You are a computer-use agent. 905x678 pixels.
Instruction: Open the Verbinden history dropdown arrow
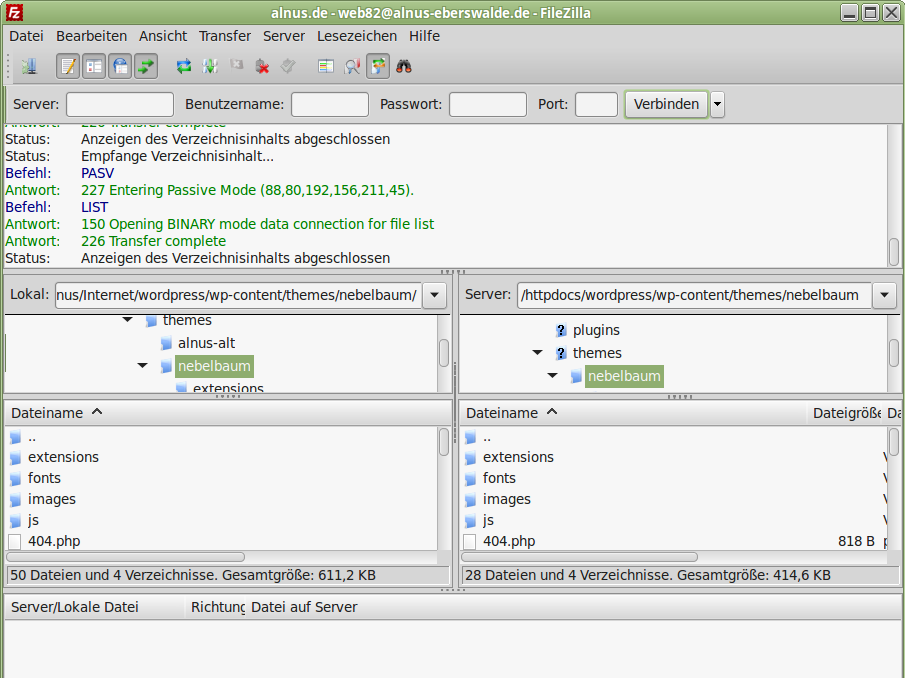pyautogui.click(x=717, y=104)
